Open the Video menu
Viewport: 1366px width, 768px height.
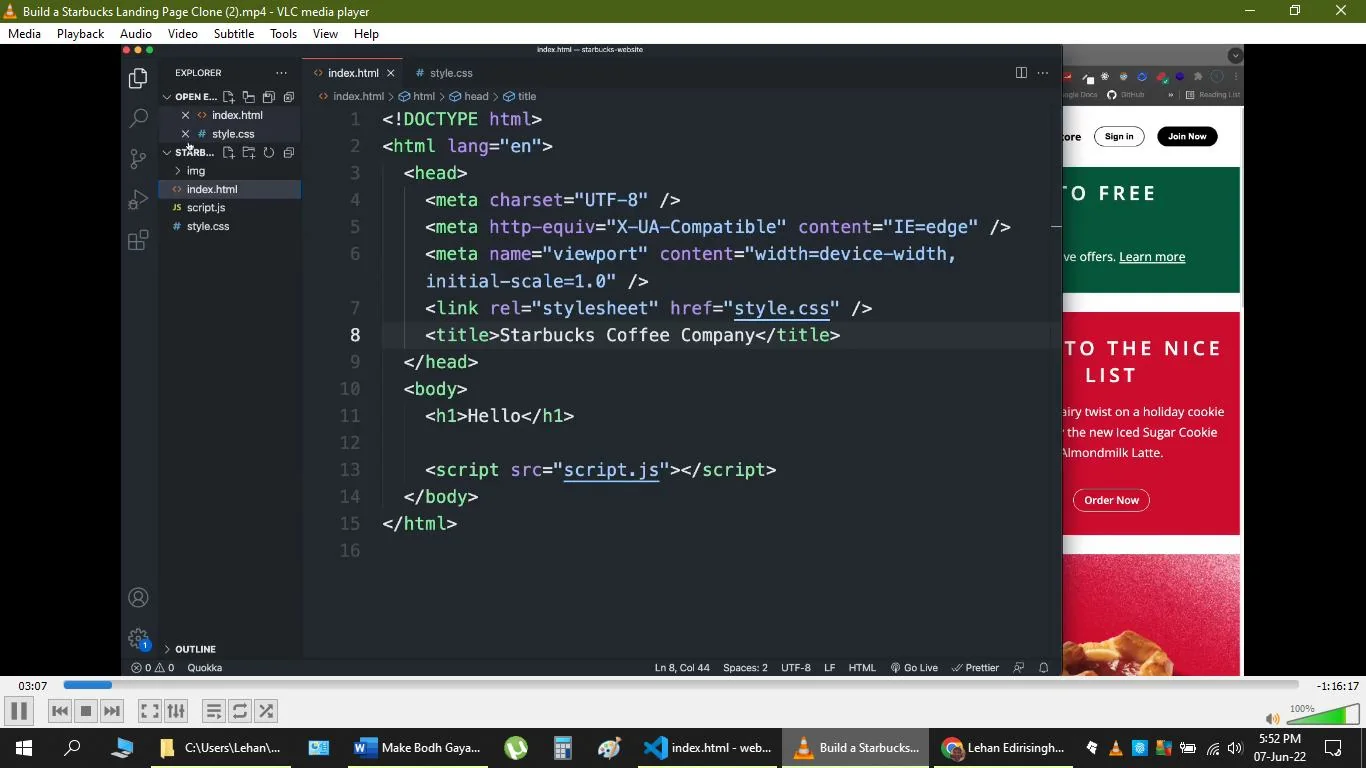[x=182, y=34]
